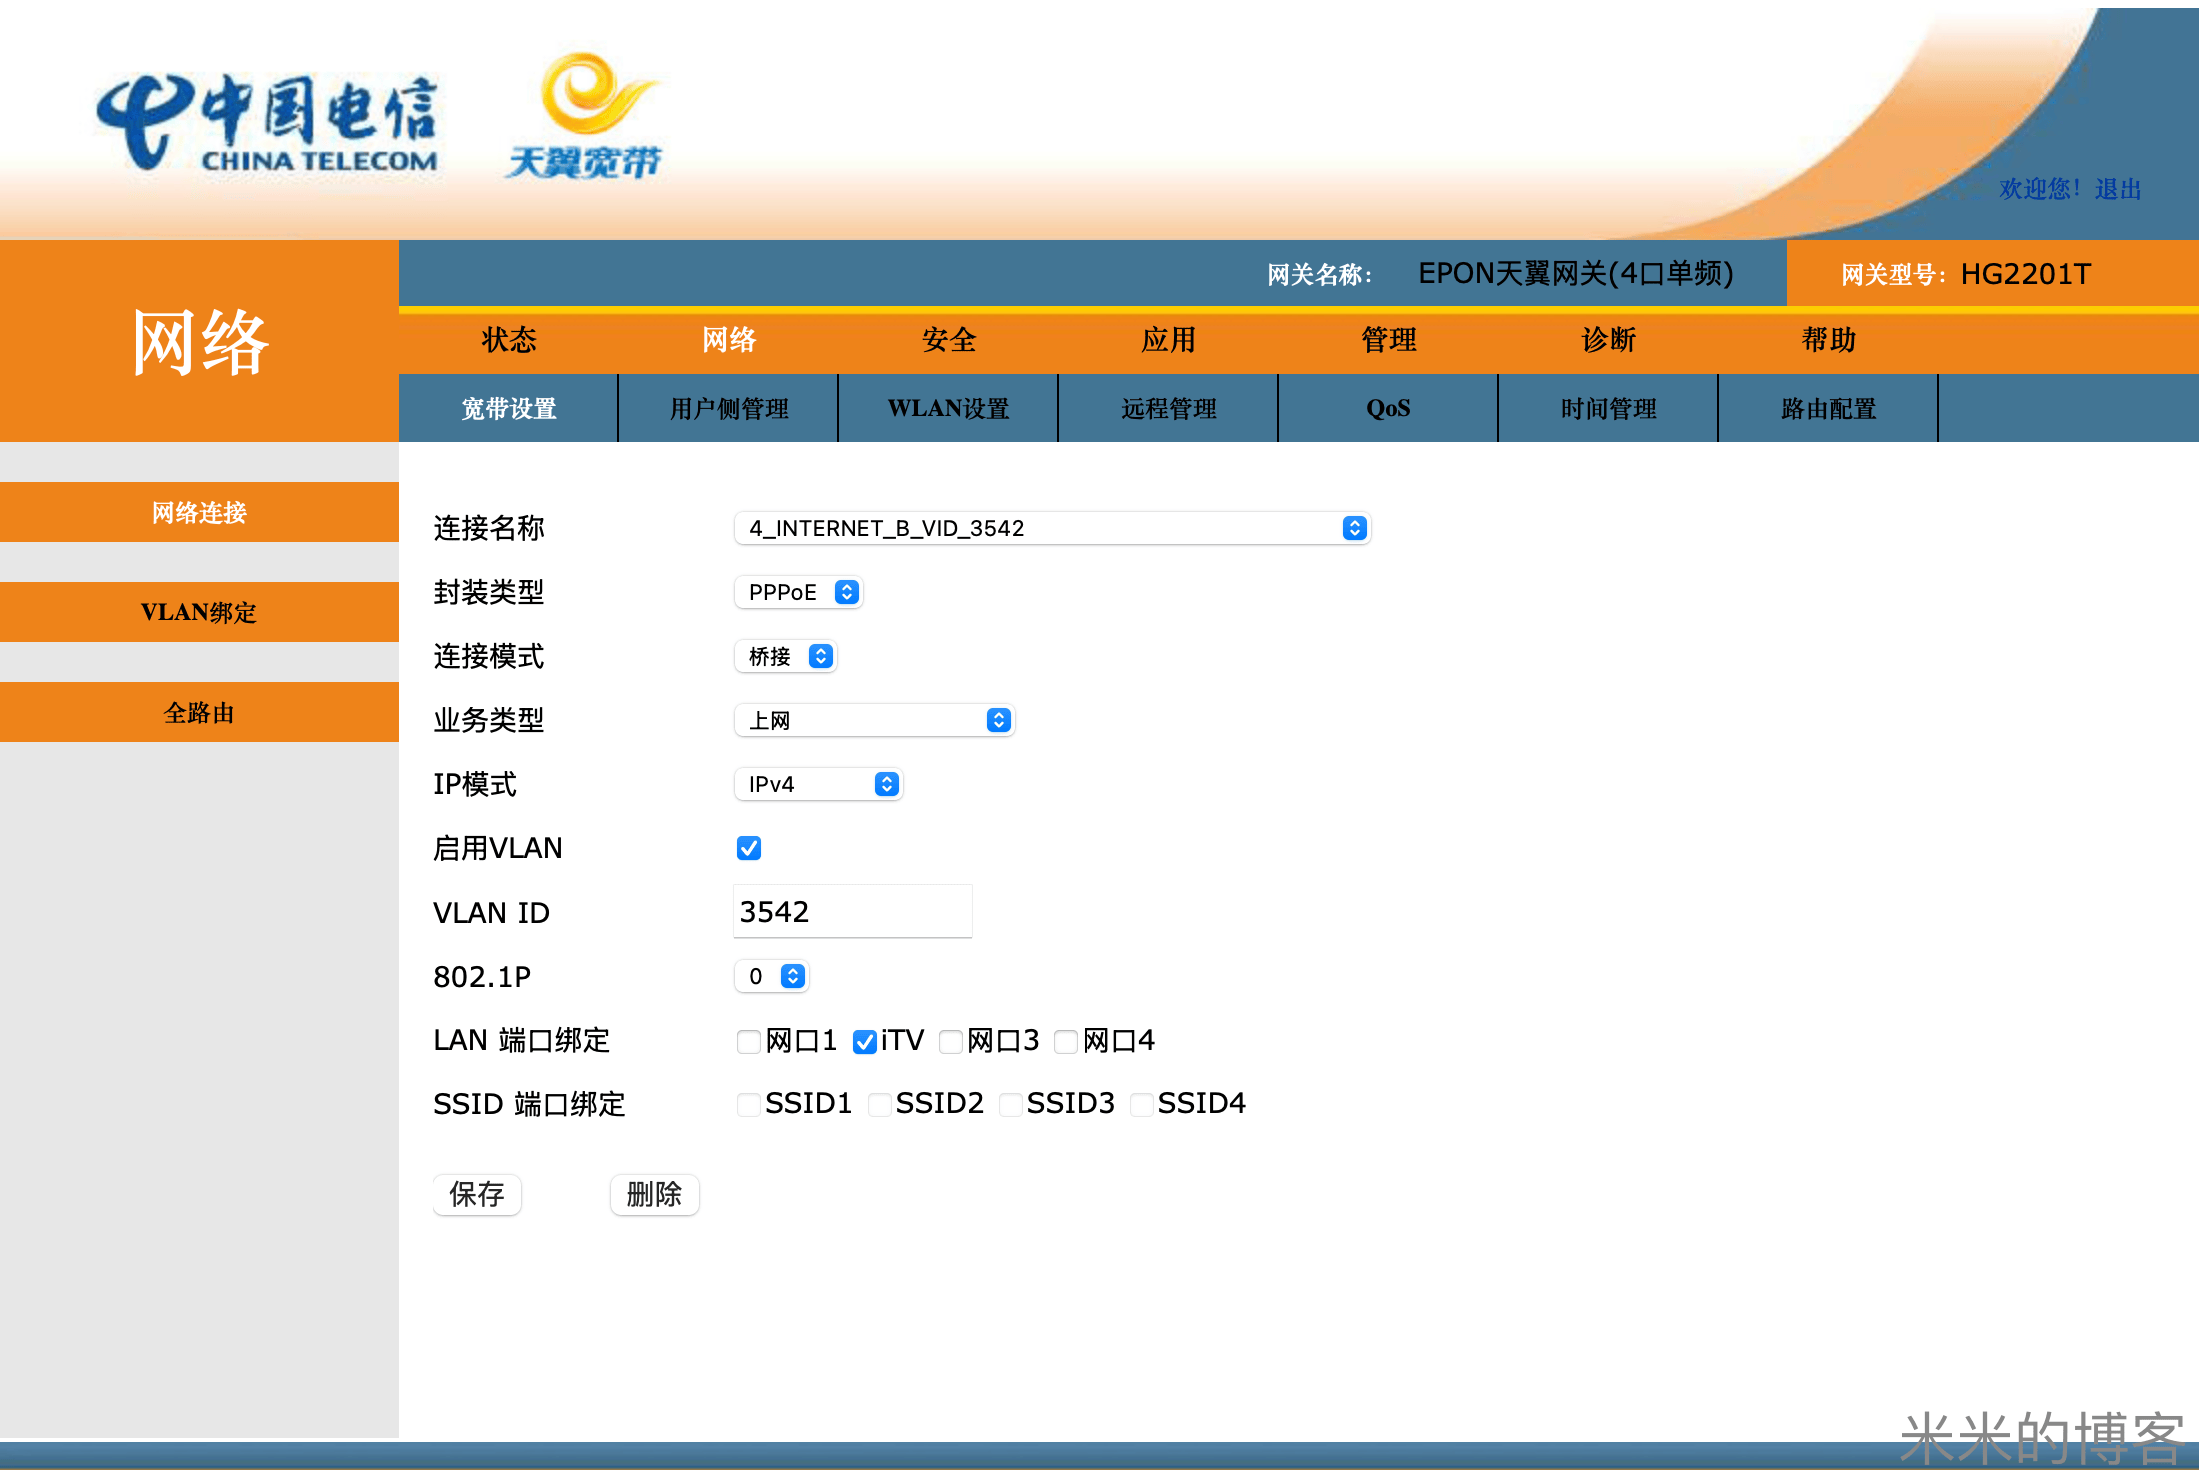Click the 保存 save button
This screenshot has height=1470, width=2202.
click(x=477, y=1194)
